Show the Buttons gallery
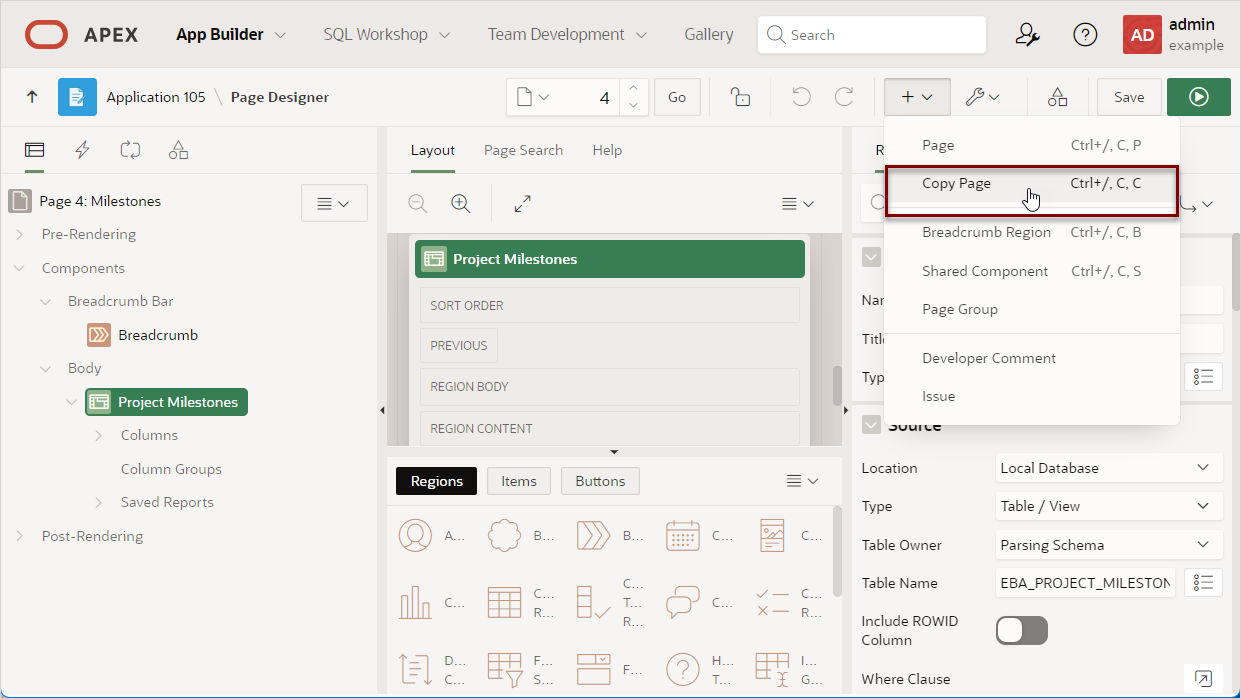This screenshot has height=699, width=1241. (x=600, y=481)
